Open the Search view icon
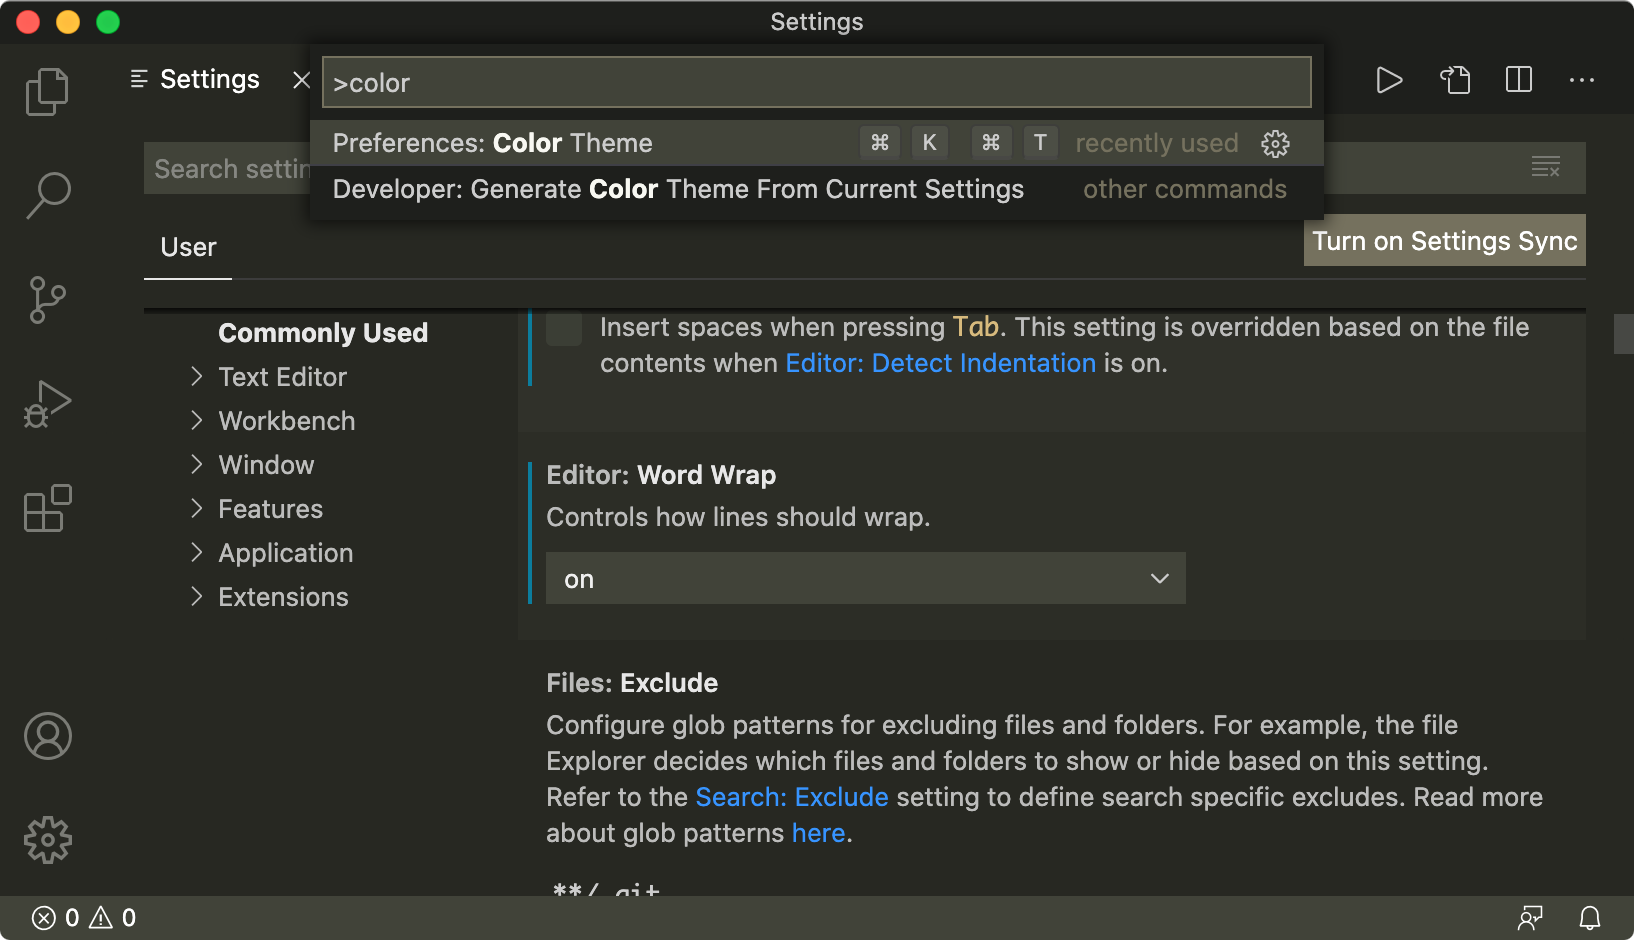The image size is (1634, 940). (47, 195)
